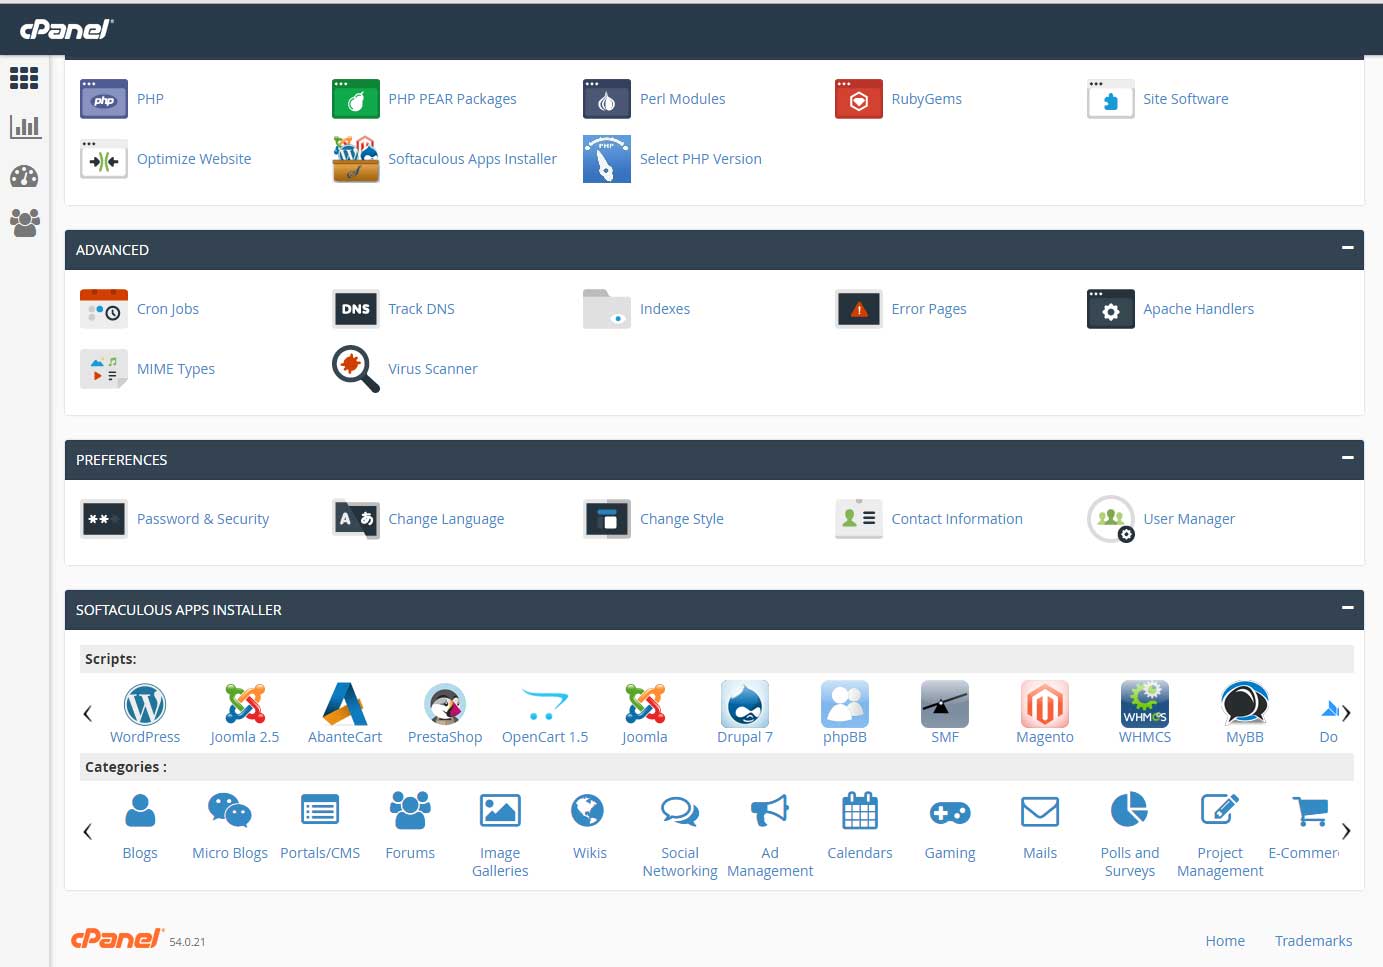Open the PHP configuration icon
Screen dimensions: 1383x967
point(104,99)
